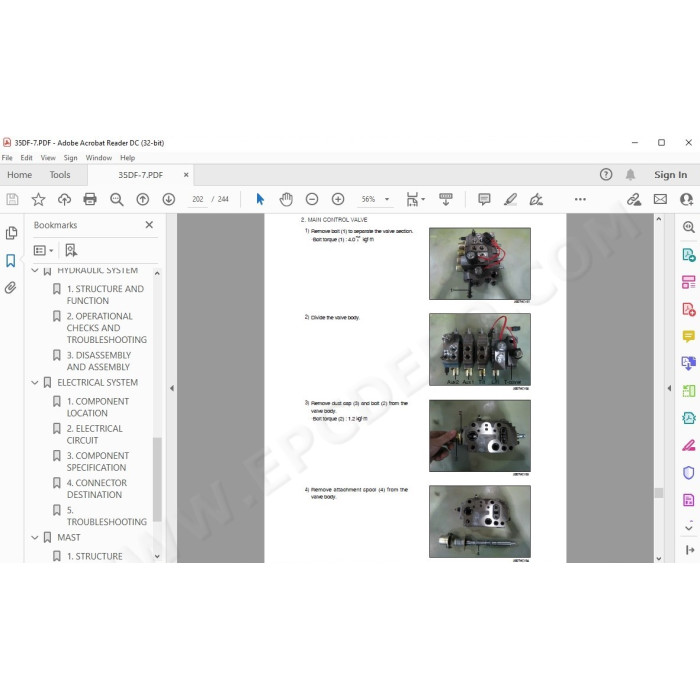Screen dimensions: 700x700
Task: Collapse the HYDRAULIC SYSTEM bookmark
Action: (x=35, y=271)
